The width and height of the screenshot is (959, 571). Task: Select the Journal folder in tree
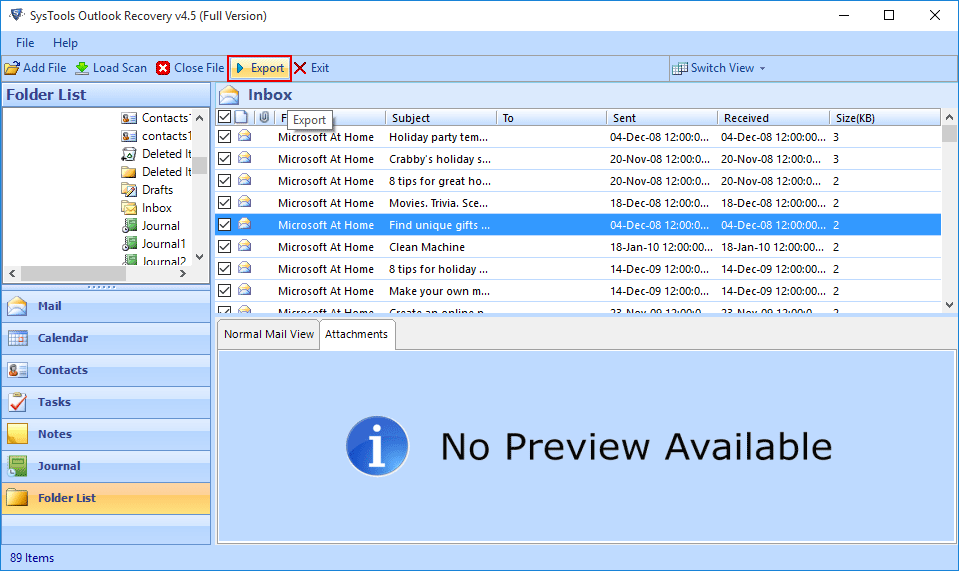[x=150, y=226]
